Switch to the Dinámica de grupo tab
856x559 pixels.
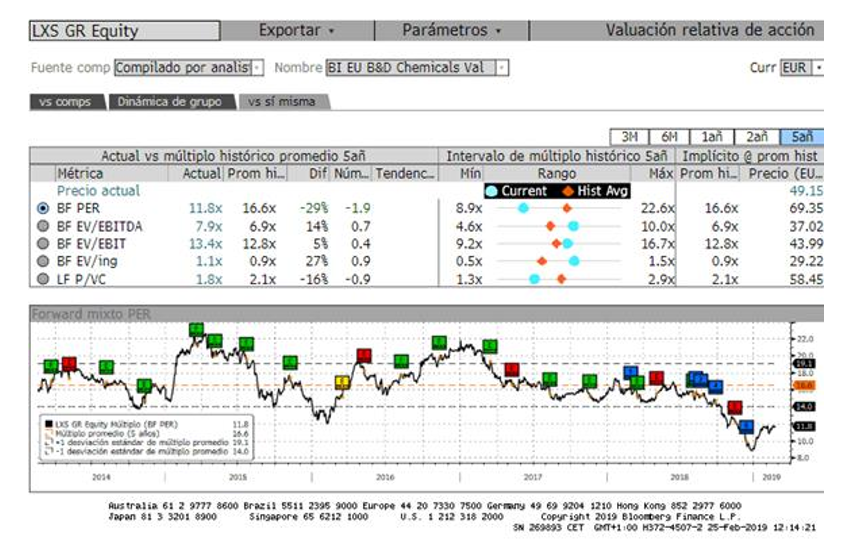tap(171, 102)
